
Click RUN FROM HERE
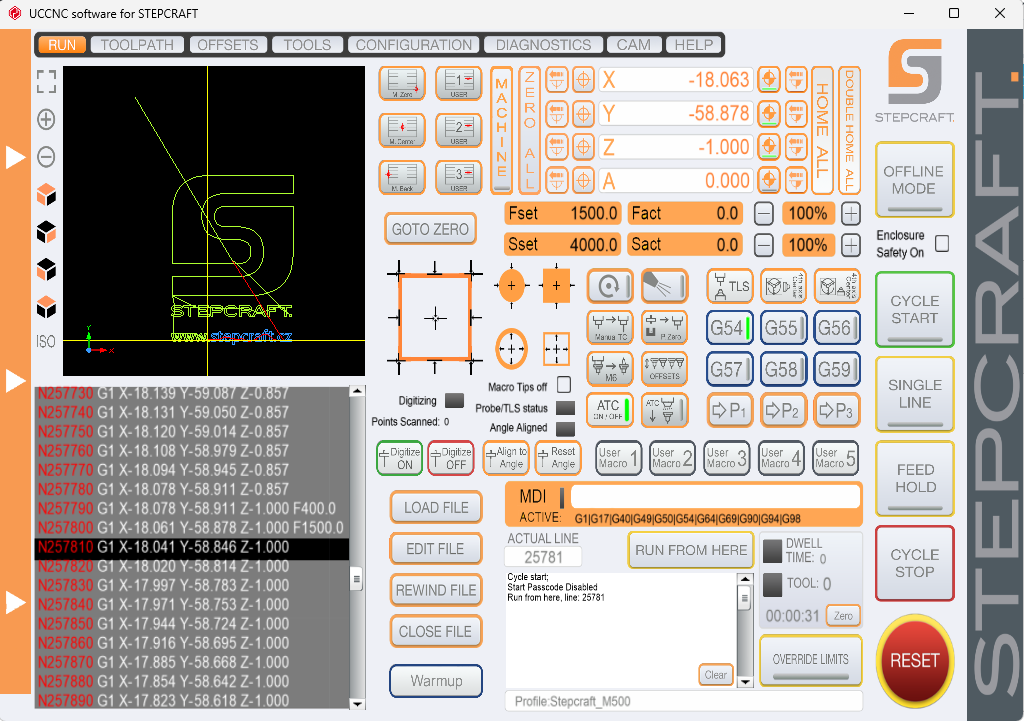691,551
